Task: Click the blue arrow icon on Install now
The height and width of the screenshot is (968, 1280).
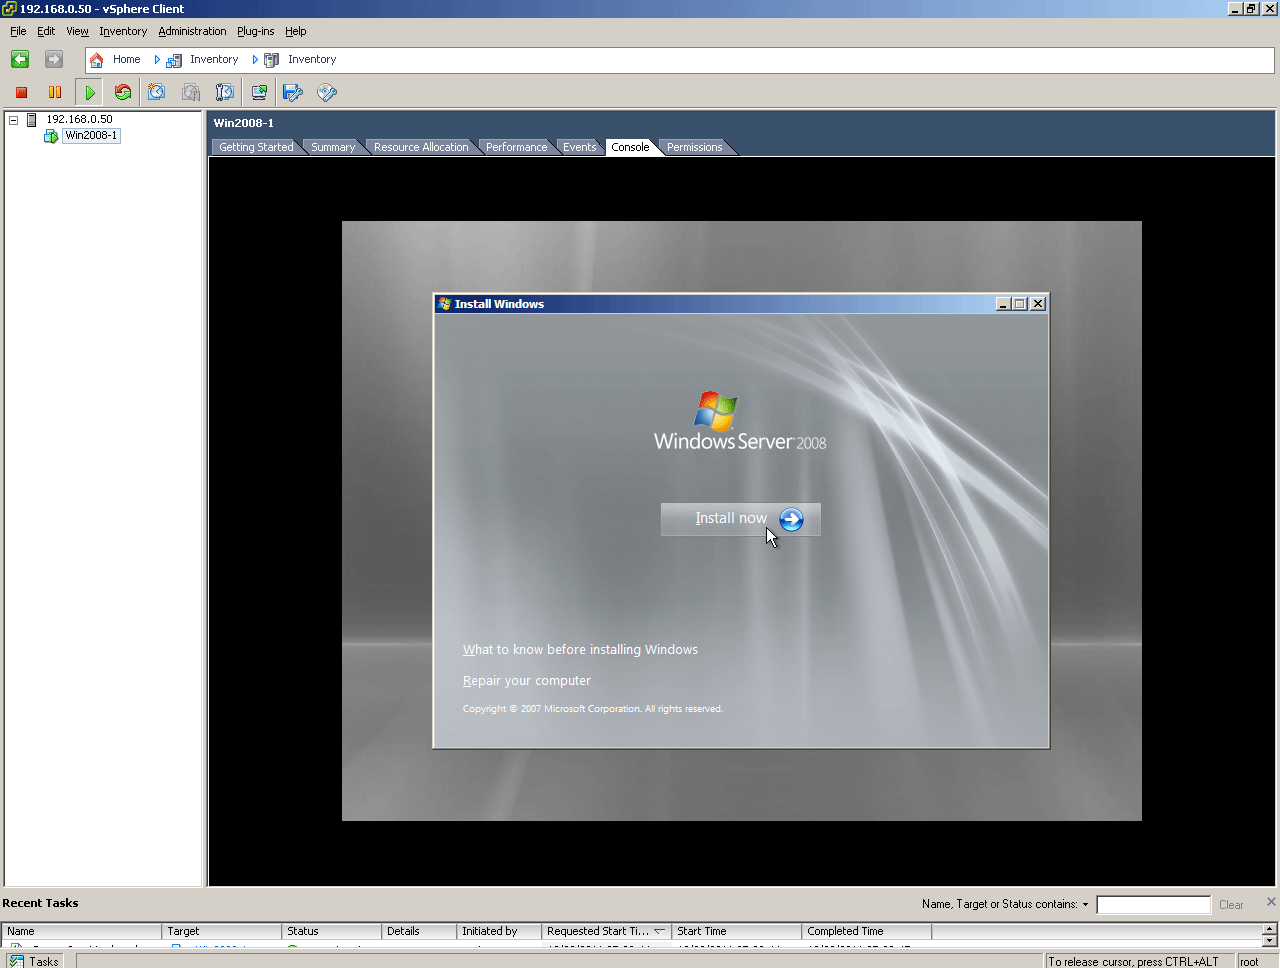Action: [791, 519]
